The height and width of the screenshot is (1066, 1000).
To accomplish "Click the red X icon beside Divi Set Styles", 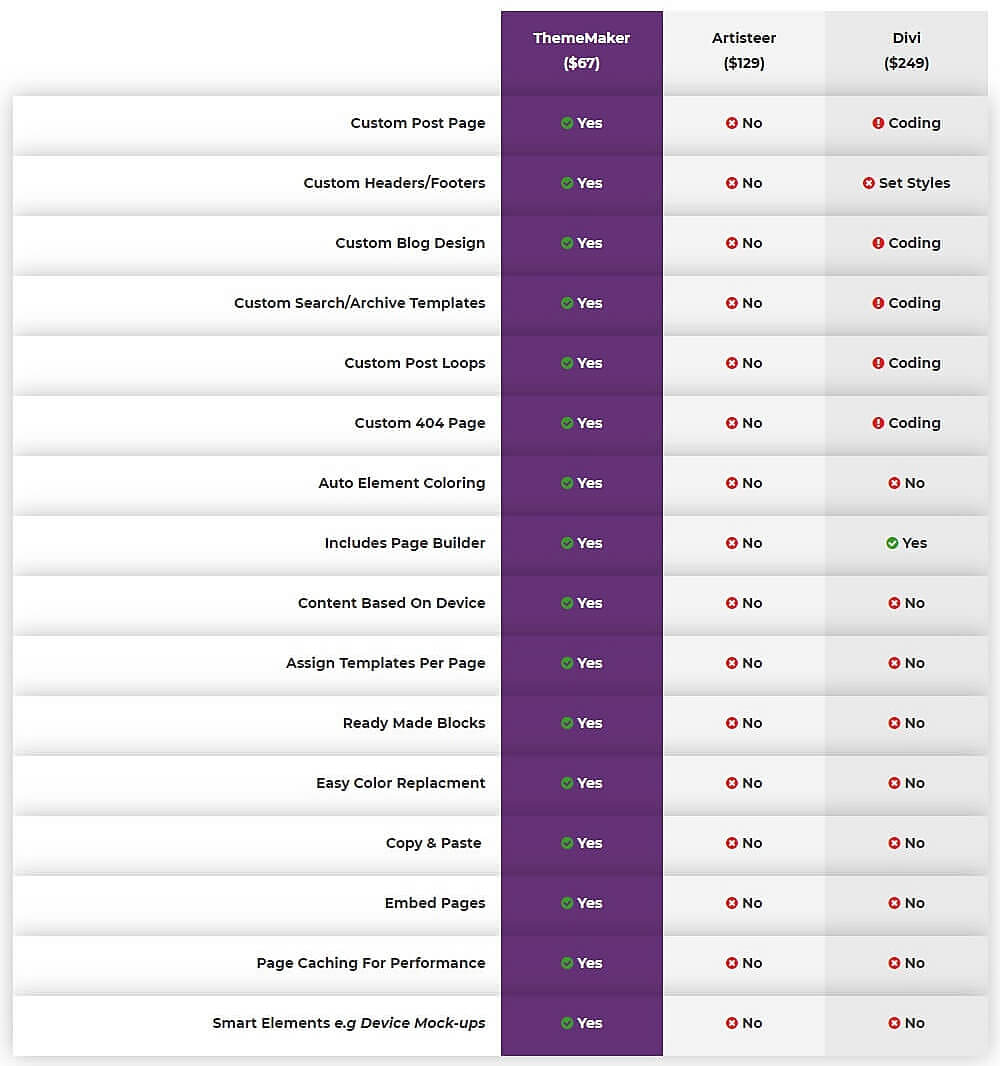I will tap(869, 183).
